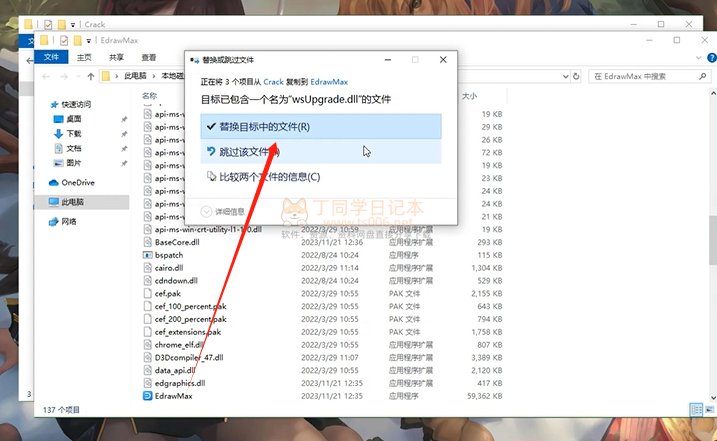This screenshot has width=717, height=441.
Task: Click the 名称 column header
Action: pyautogui.click(x=150, y=95)
